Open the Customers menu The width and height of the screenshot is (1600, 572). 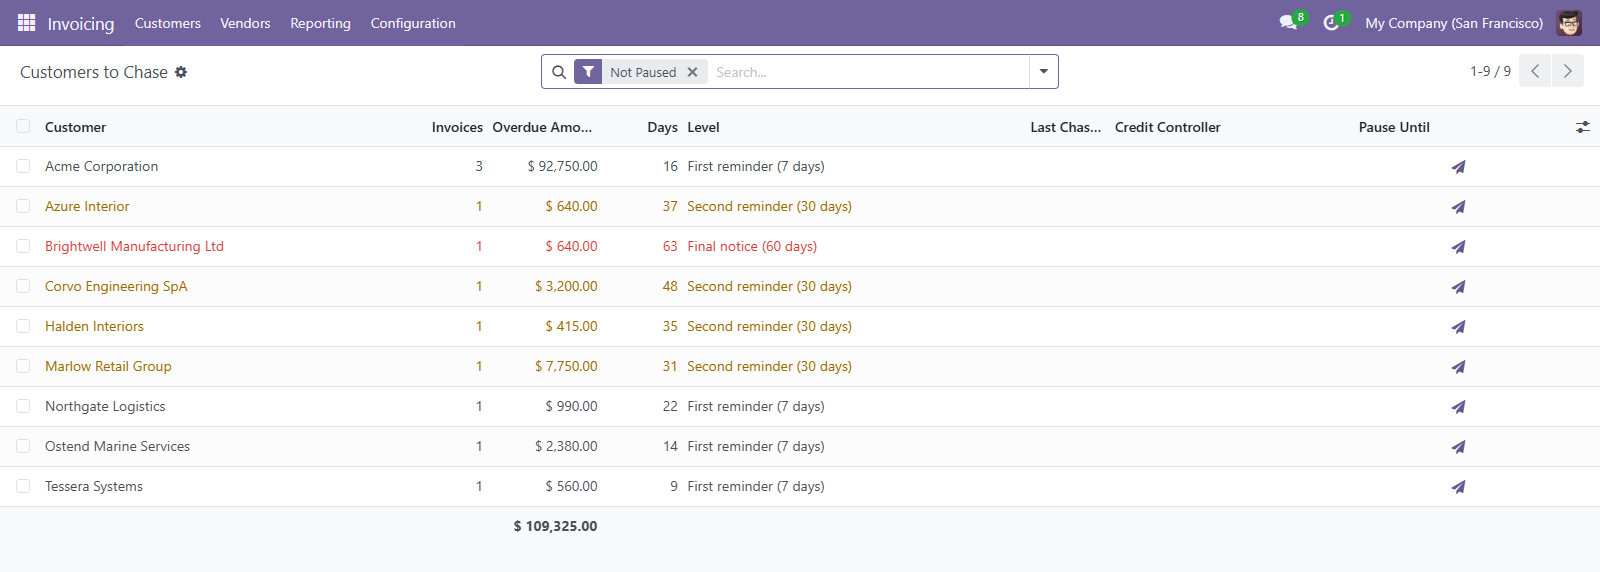tap(168, 23)
